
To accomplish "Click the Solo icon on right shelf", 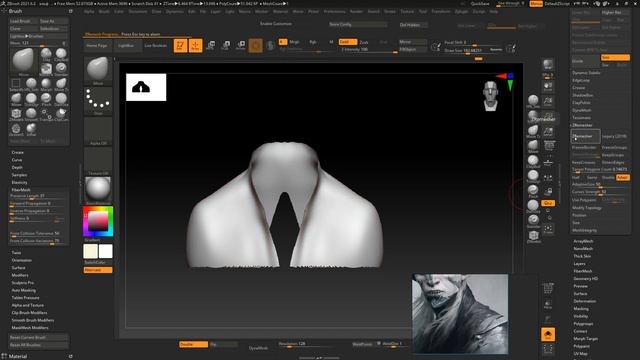I will pyautogui.click(x=548, y=335).
